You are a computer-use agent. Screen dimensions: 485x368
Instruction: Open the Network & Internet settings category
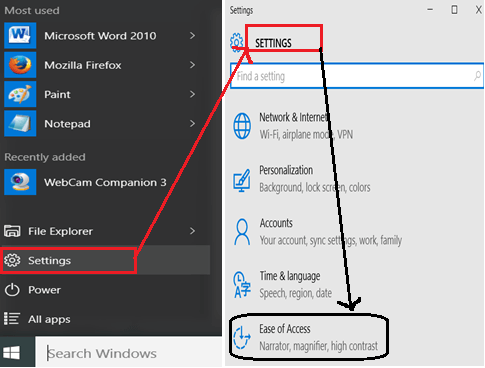pos(293,126)
